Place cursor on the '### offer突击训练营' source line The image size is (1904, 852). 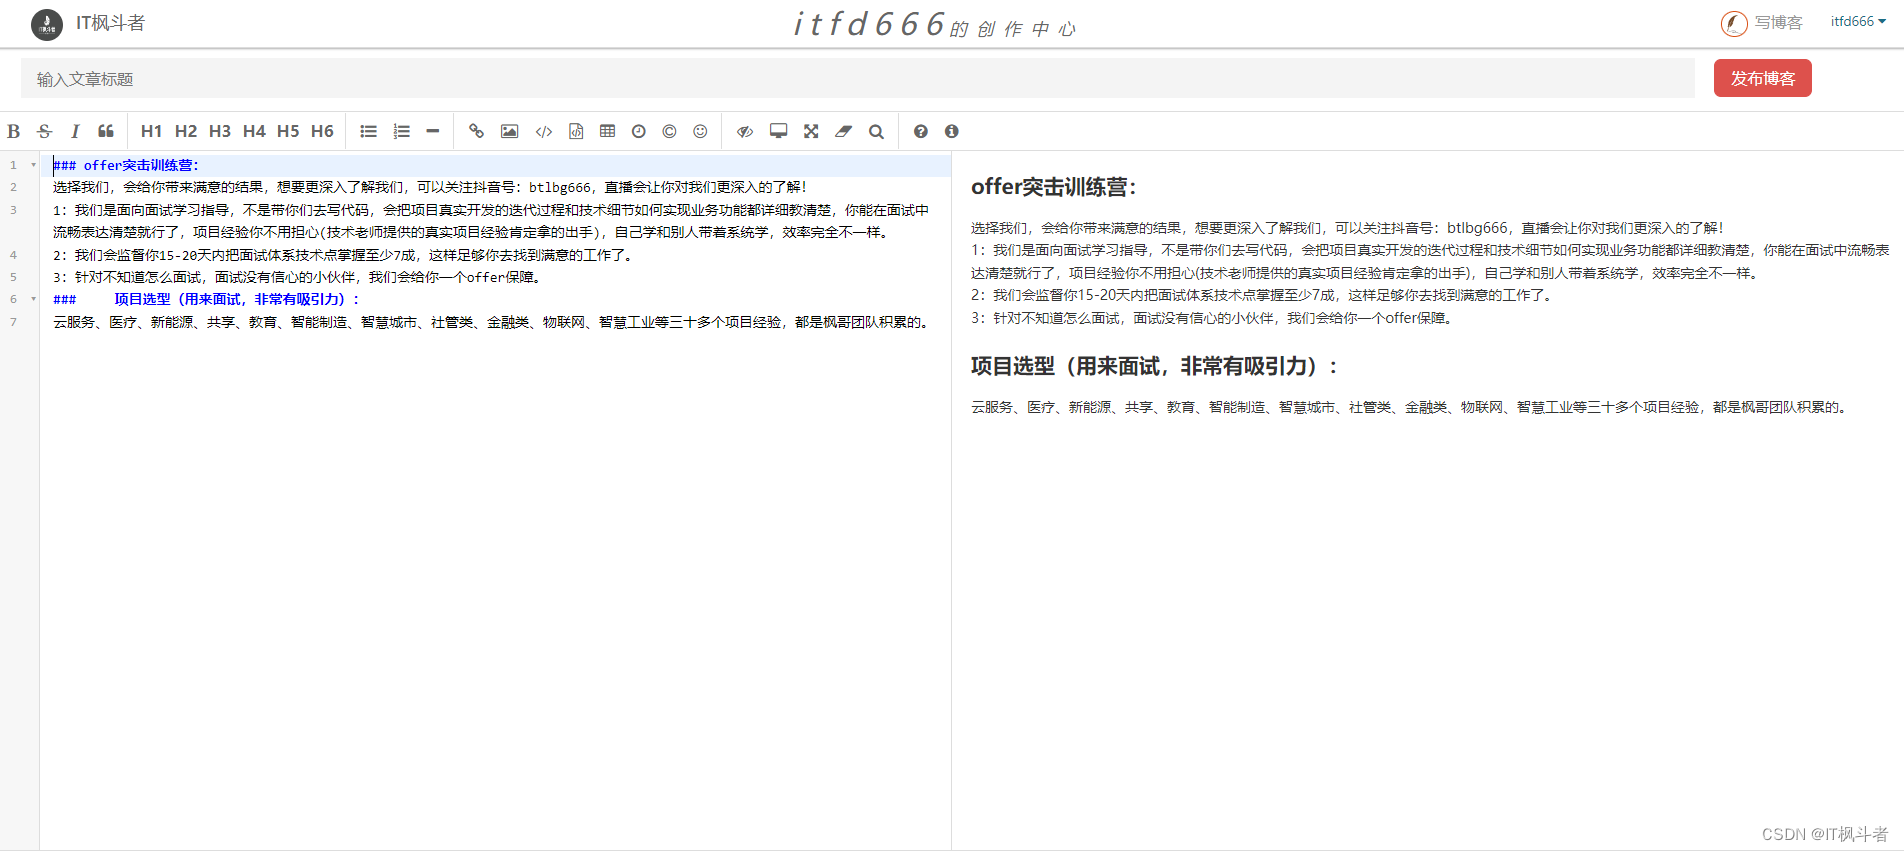coord(126,165)
